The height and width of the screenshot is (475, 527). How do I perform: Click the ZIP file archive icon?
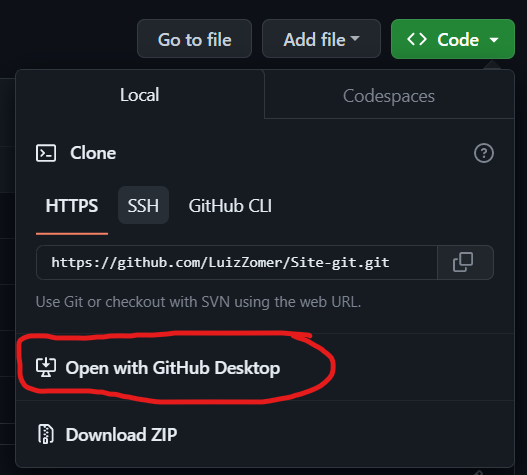pyautogui.click(x=46, y=434)
